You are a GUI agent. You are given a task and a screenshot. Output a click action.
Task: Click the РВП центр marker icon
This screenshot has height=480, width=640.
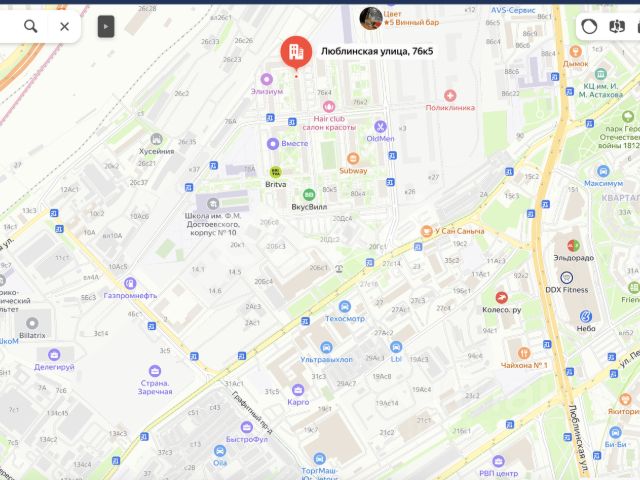tap(498, 462)
